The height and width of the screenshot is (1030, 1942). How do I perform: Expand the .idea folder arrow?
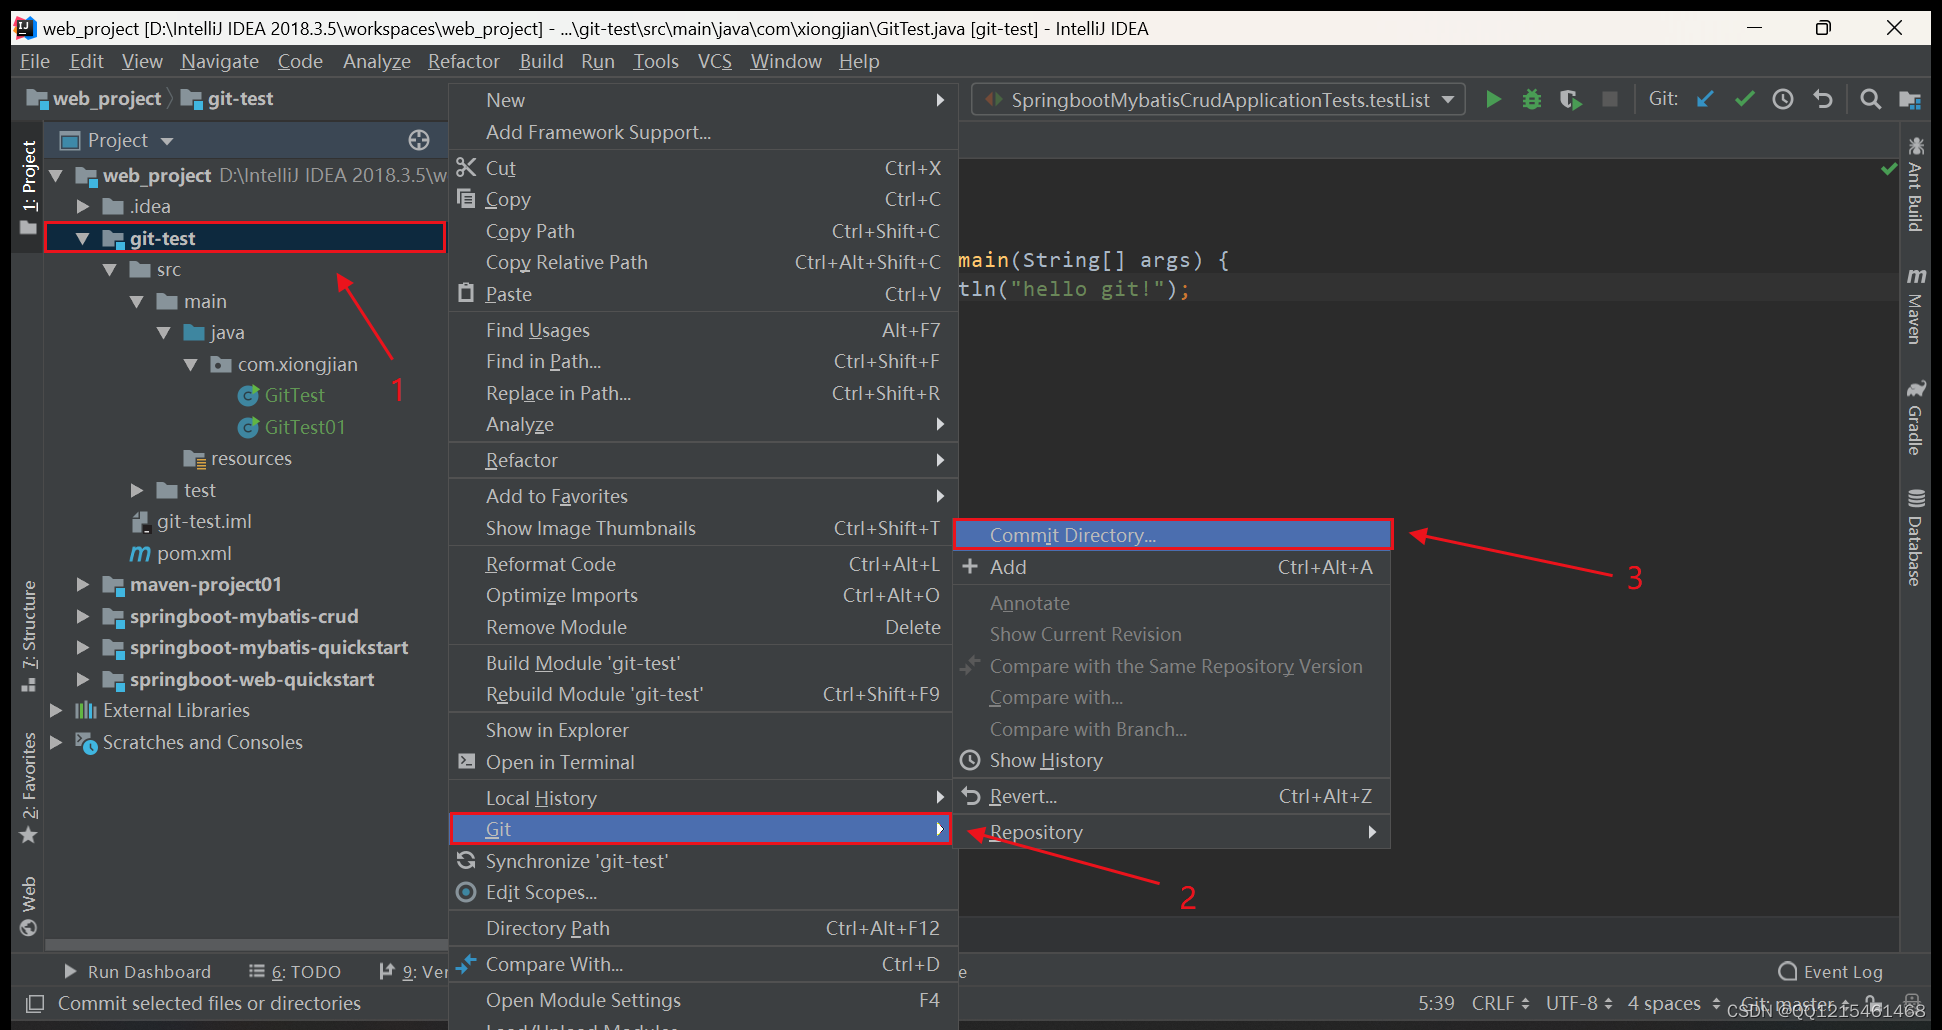point(83,207)
